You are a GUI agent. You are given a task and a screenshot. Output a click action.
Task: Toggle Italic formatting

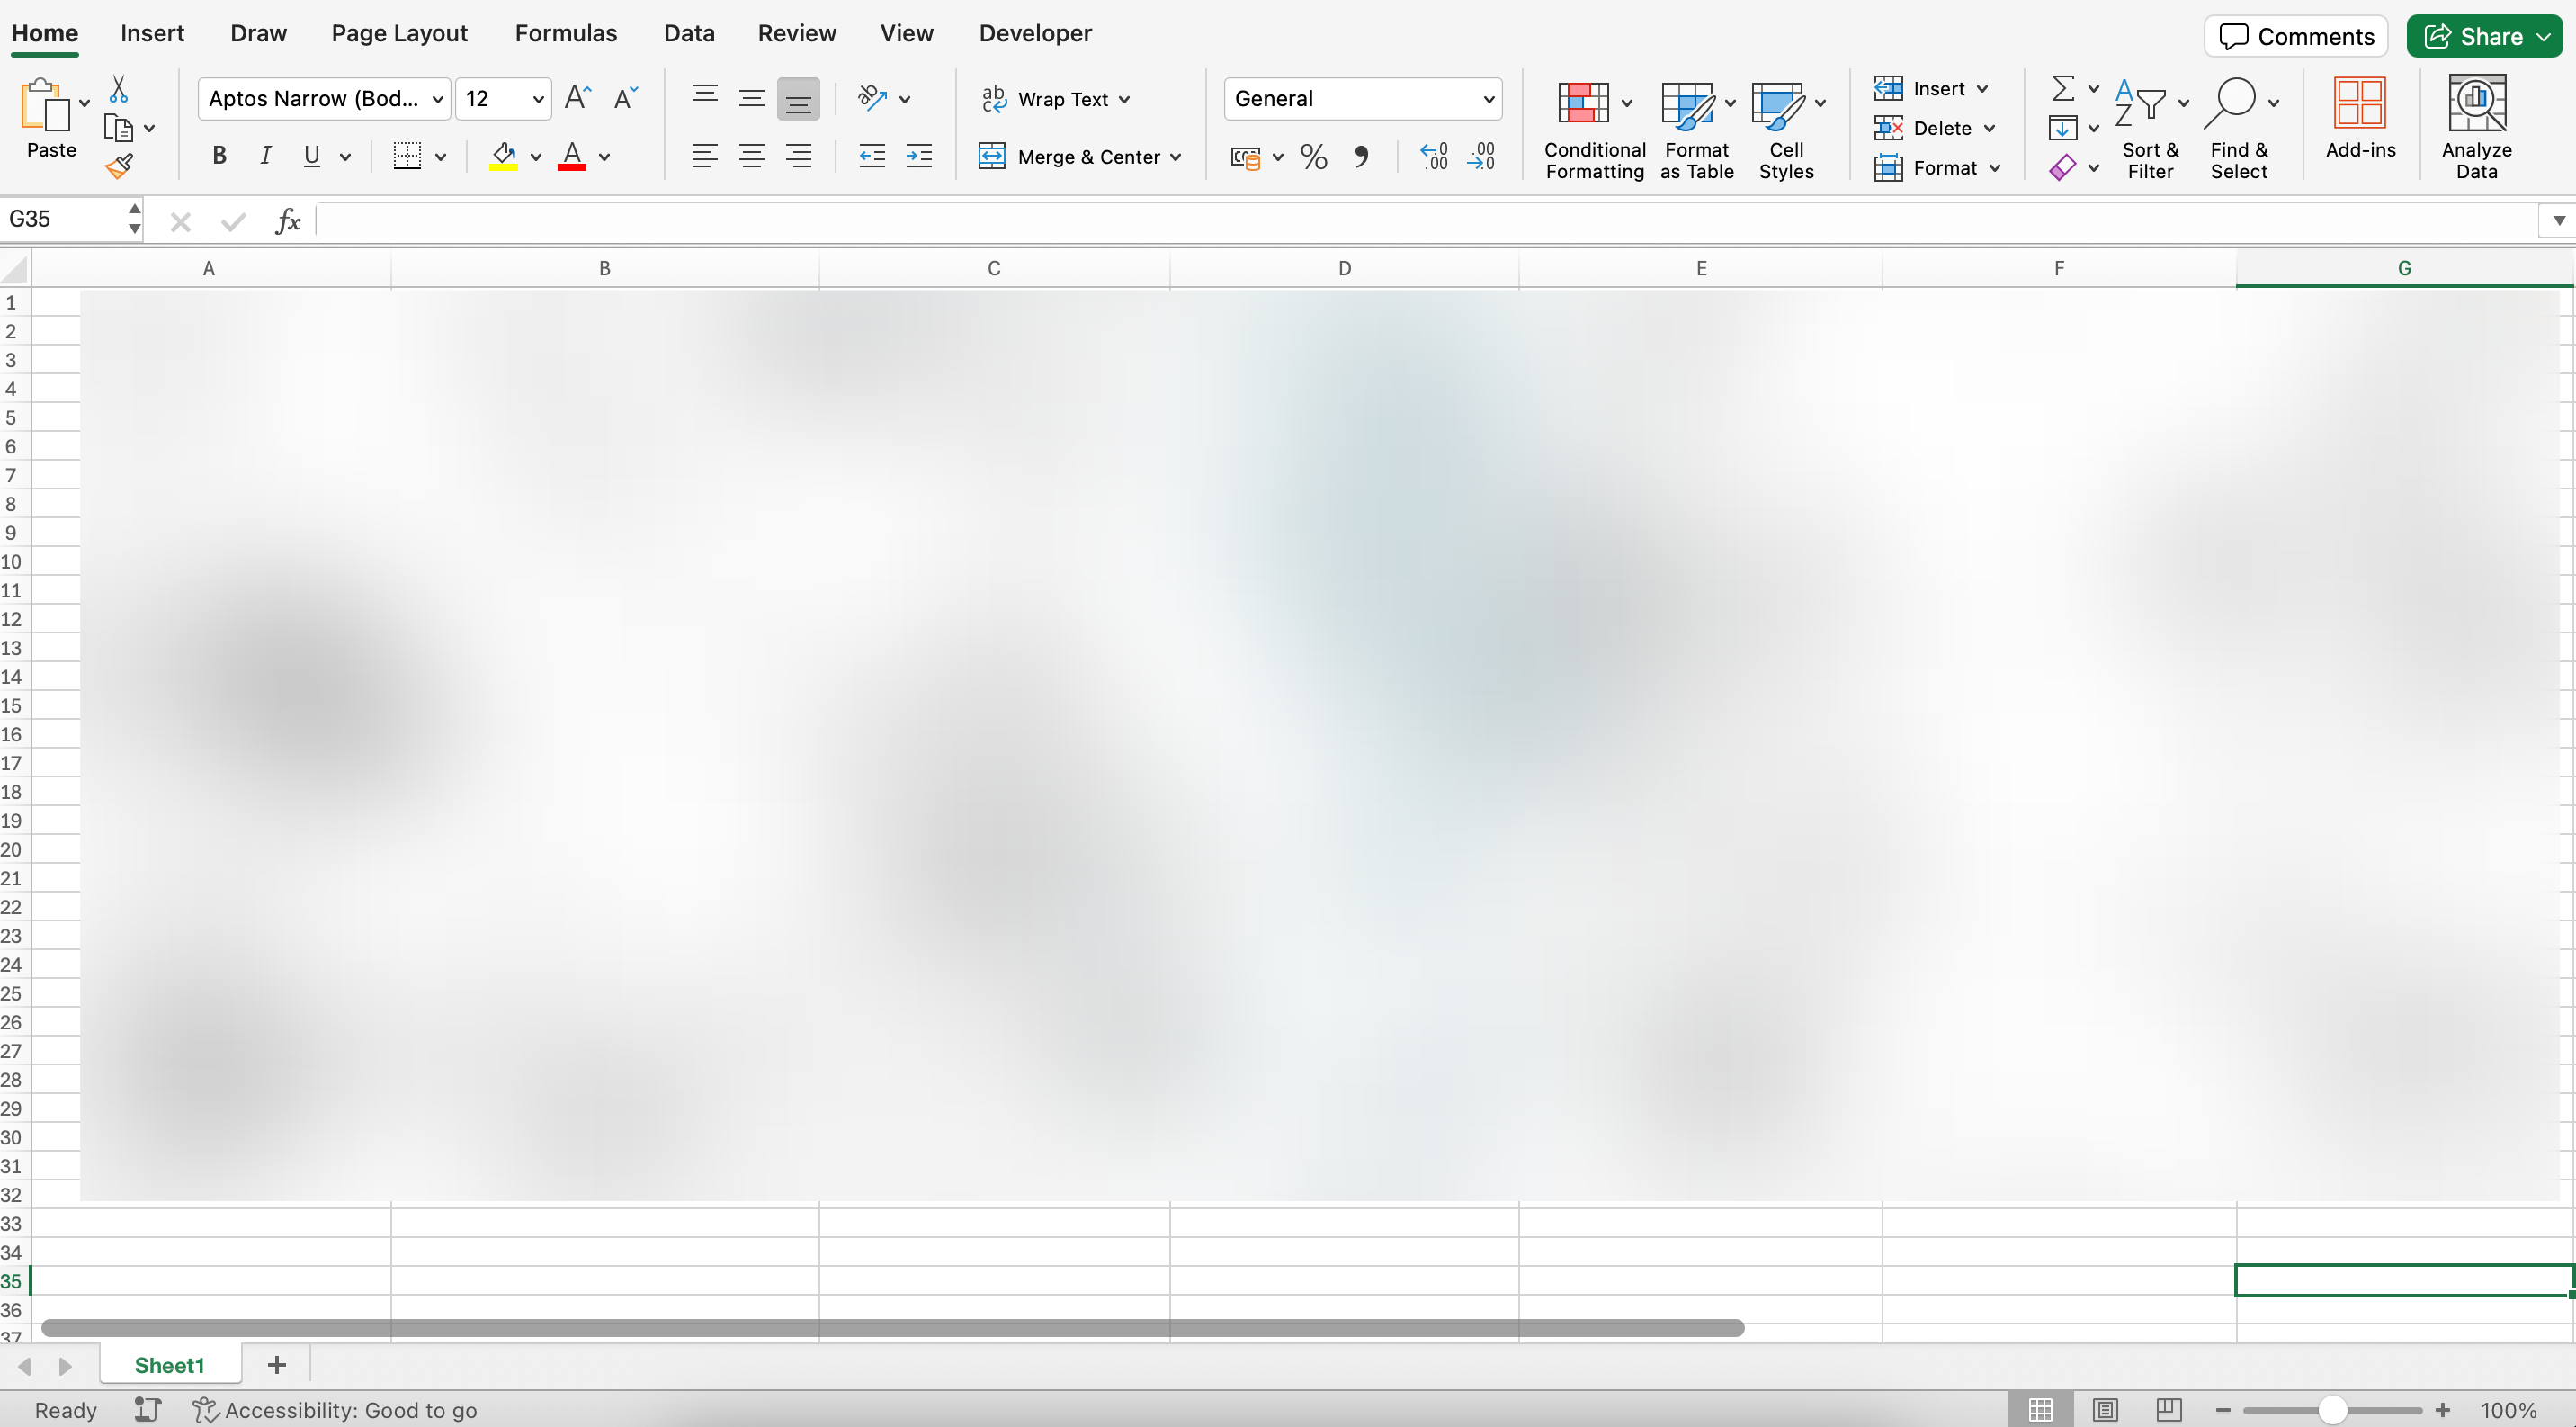(x=265, y=156)
